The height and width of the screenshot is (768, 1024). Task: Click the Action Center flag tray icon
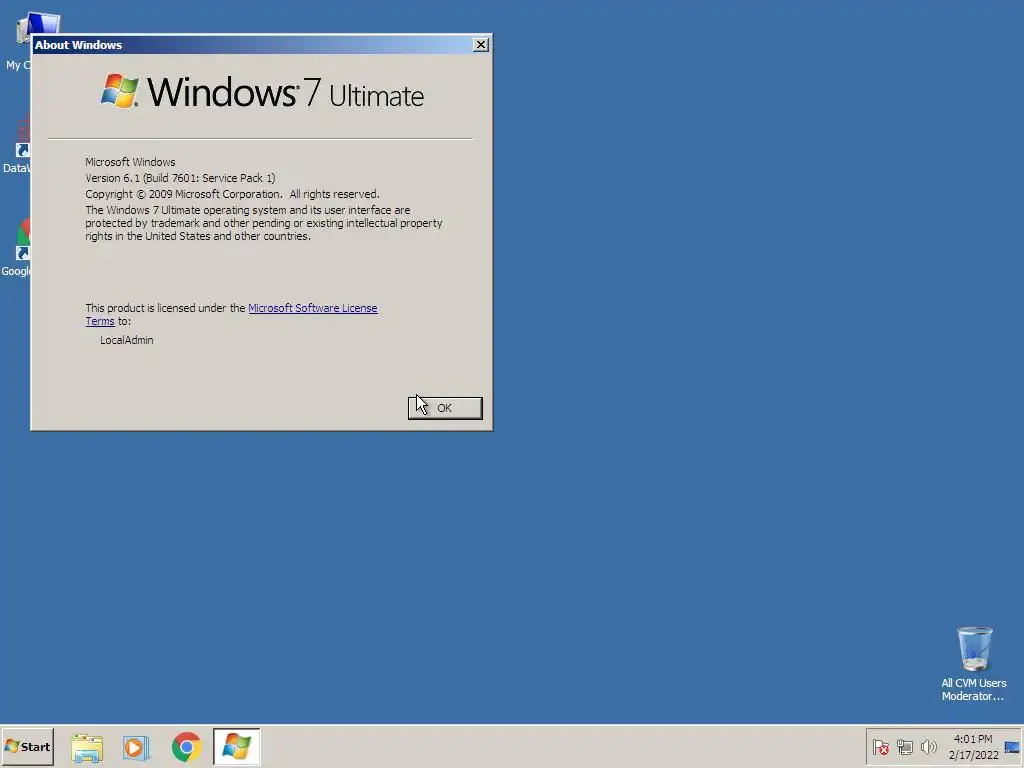coord(880,746)
